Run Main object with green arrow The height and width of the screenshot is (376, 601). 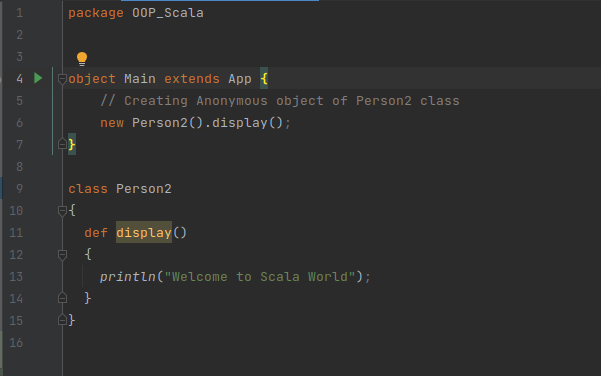click(x=38, y=78)
